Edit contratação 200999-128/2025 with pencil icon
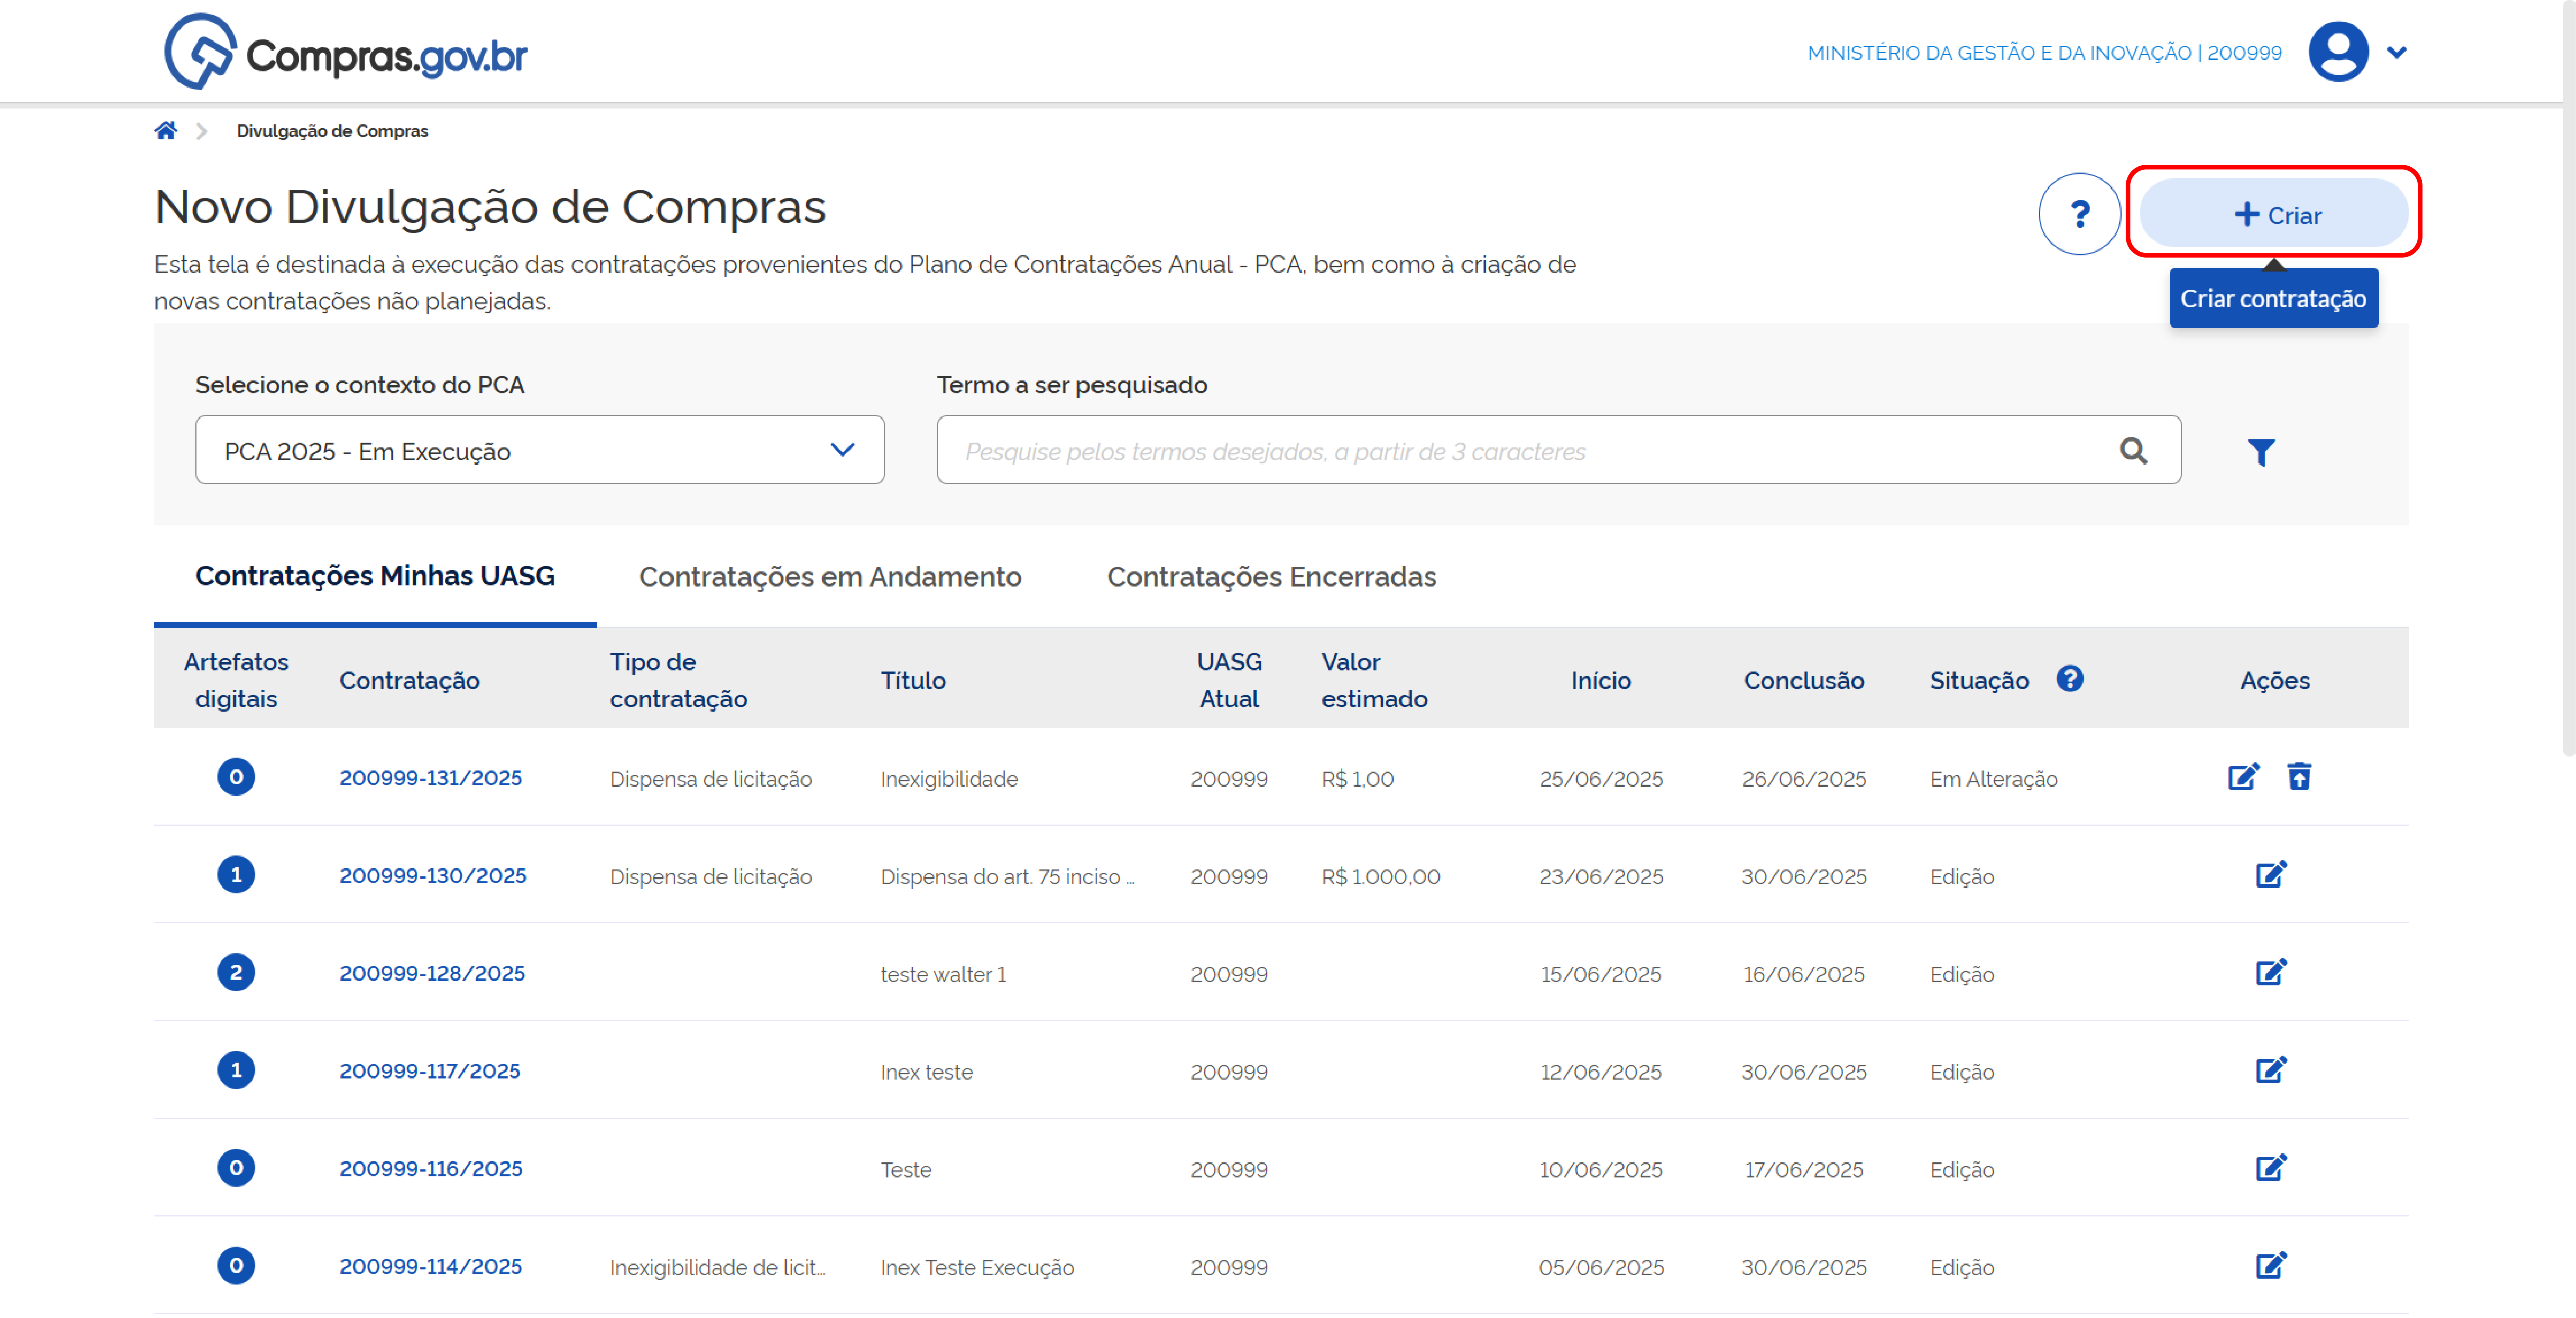 tap(2271, 973)
